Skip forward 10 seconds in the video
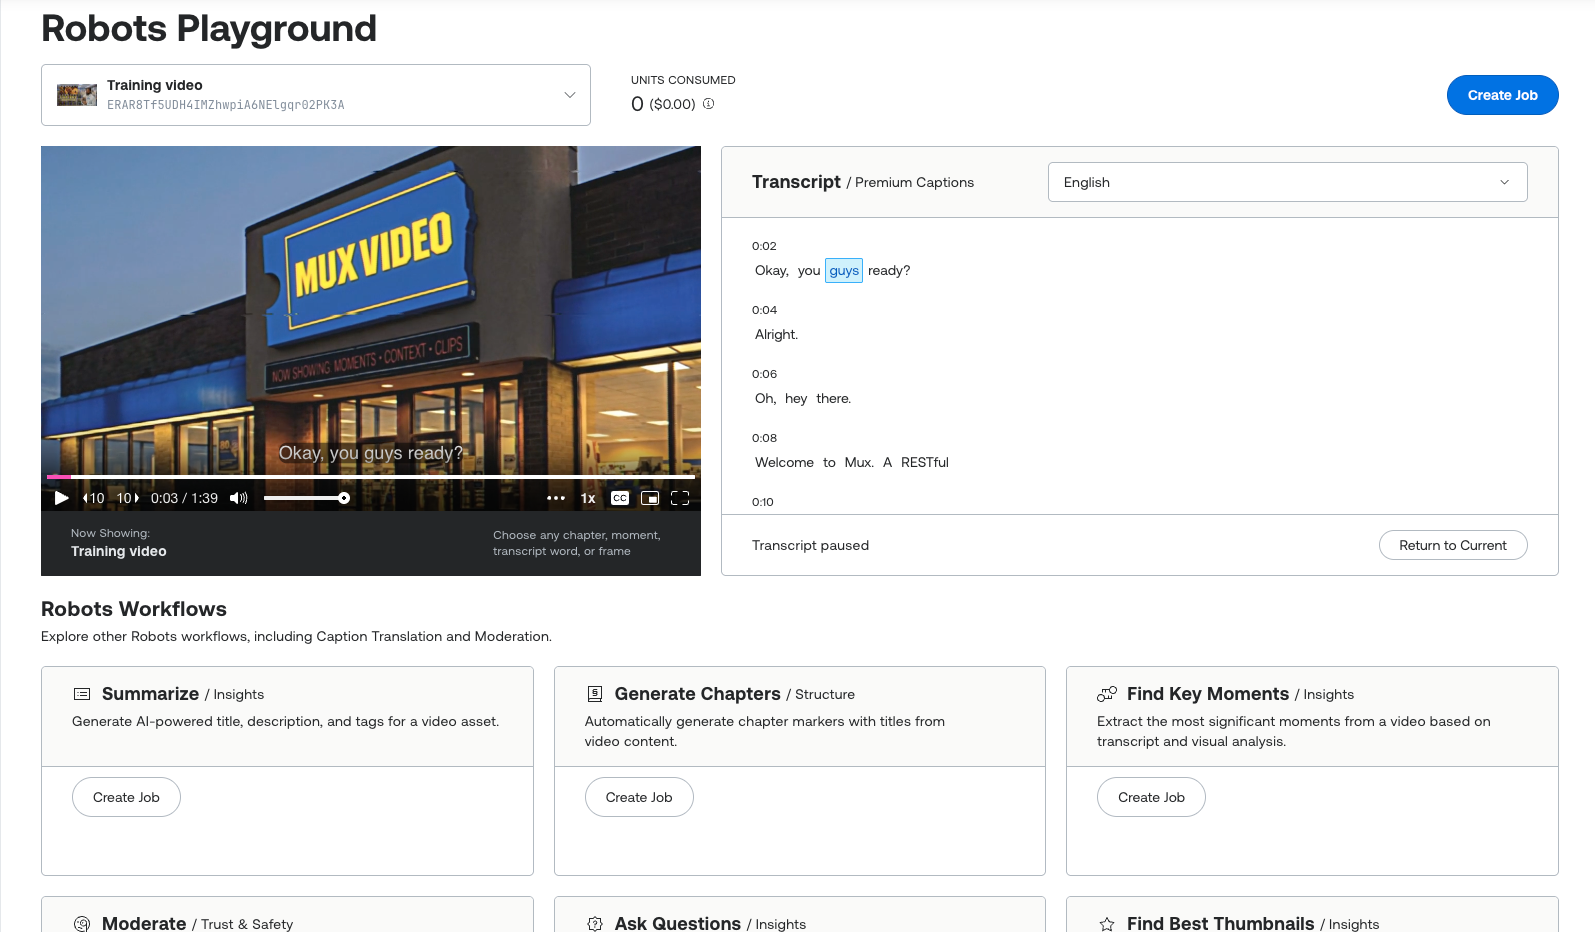 [128, 498]
